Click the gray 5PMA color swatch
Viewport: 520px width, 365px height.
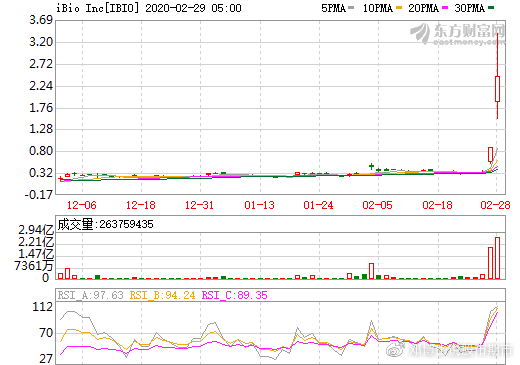point(351,8)
